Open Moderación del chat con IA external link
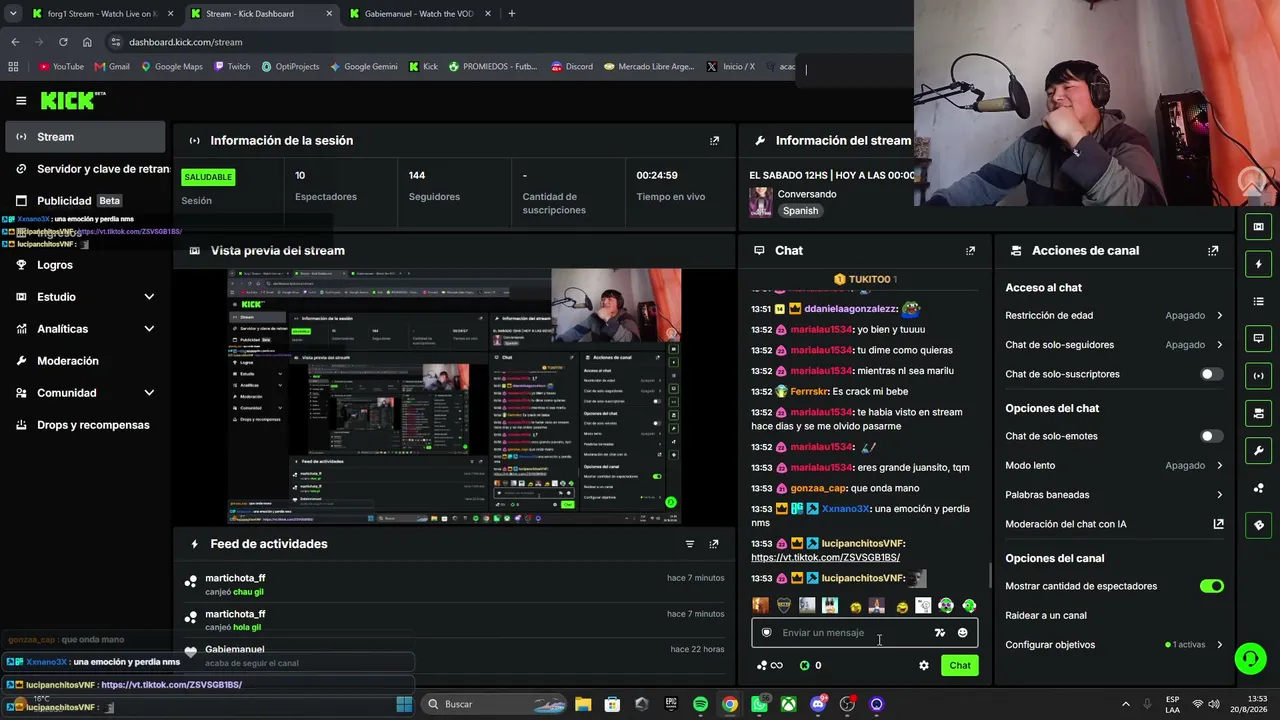The image size is (1280, 720). pyautogui.click(x=1218, y=524)
